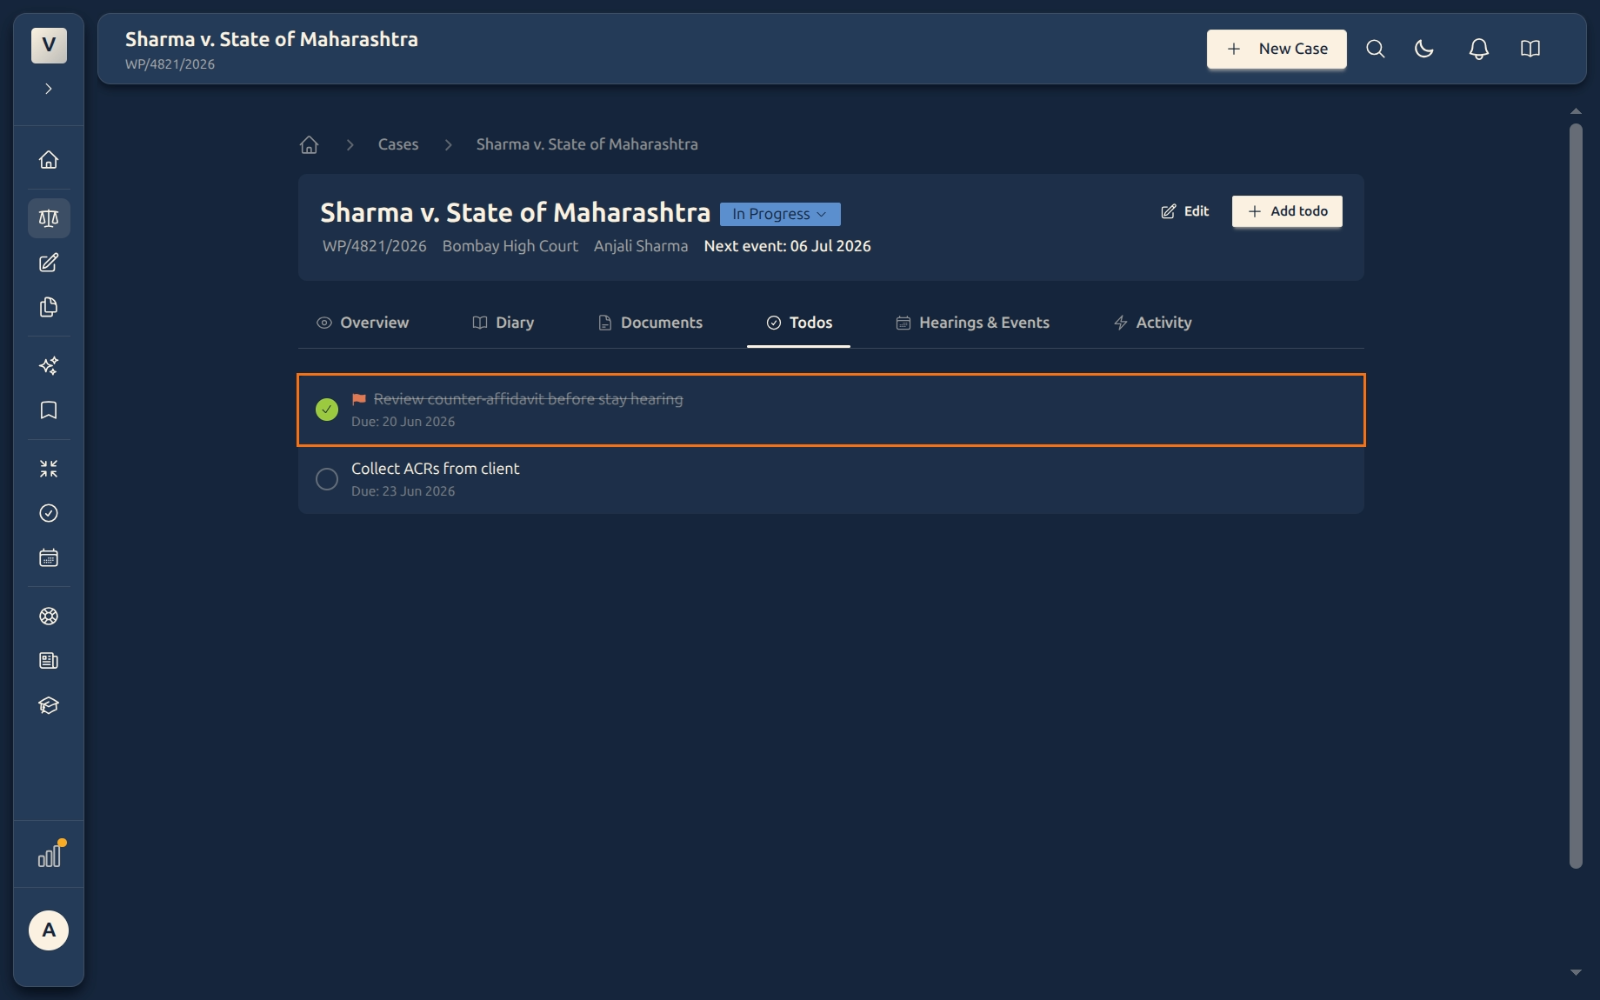Open the Cases scales icon in sidebar
The image size is (1600, 1000).
tap(48, 218)
